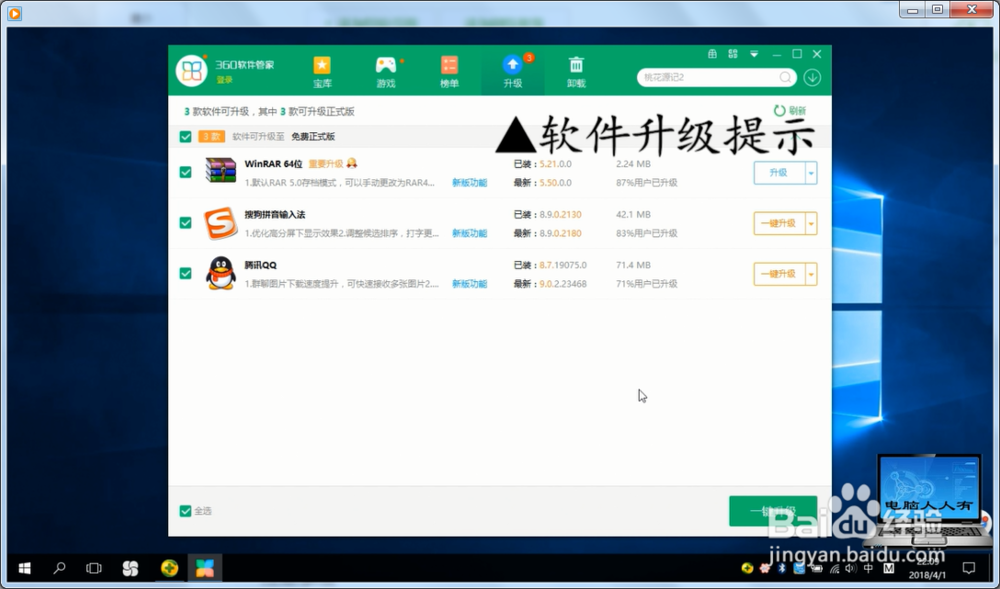Image resolution: width=1000 pixels, height=589 pixels.
Task: Click the fan-shaped taskbar app icon
Action: point(130,568)
